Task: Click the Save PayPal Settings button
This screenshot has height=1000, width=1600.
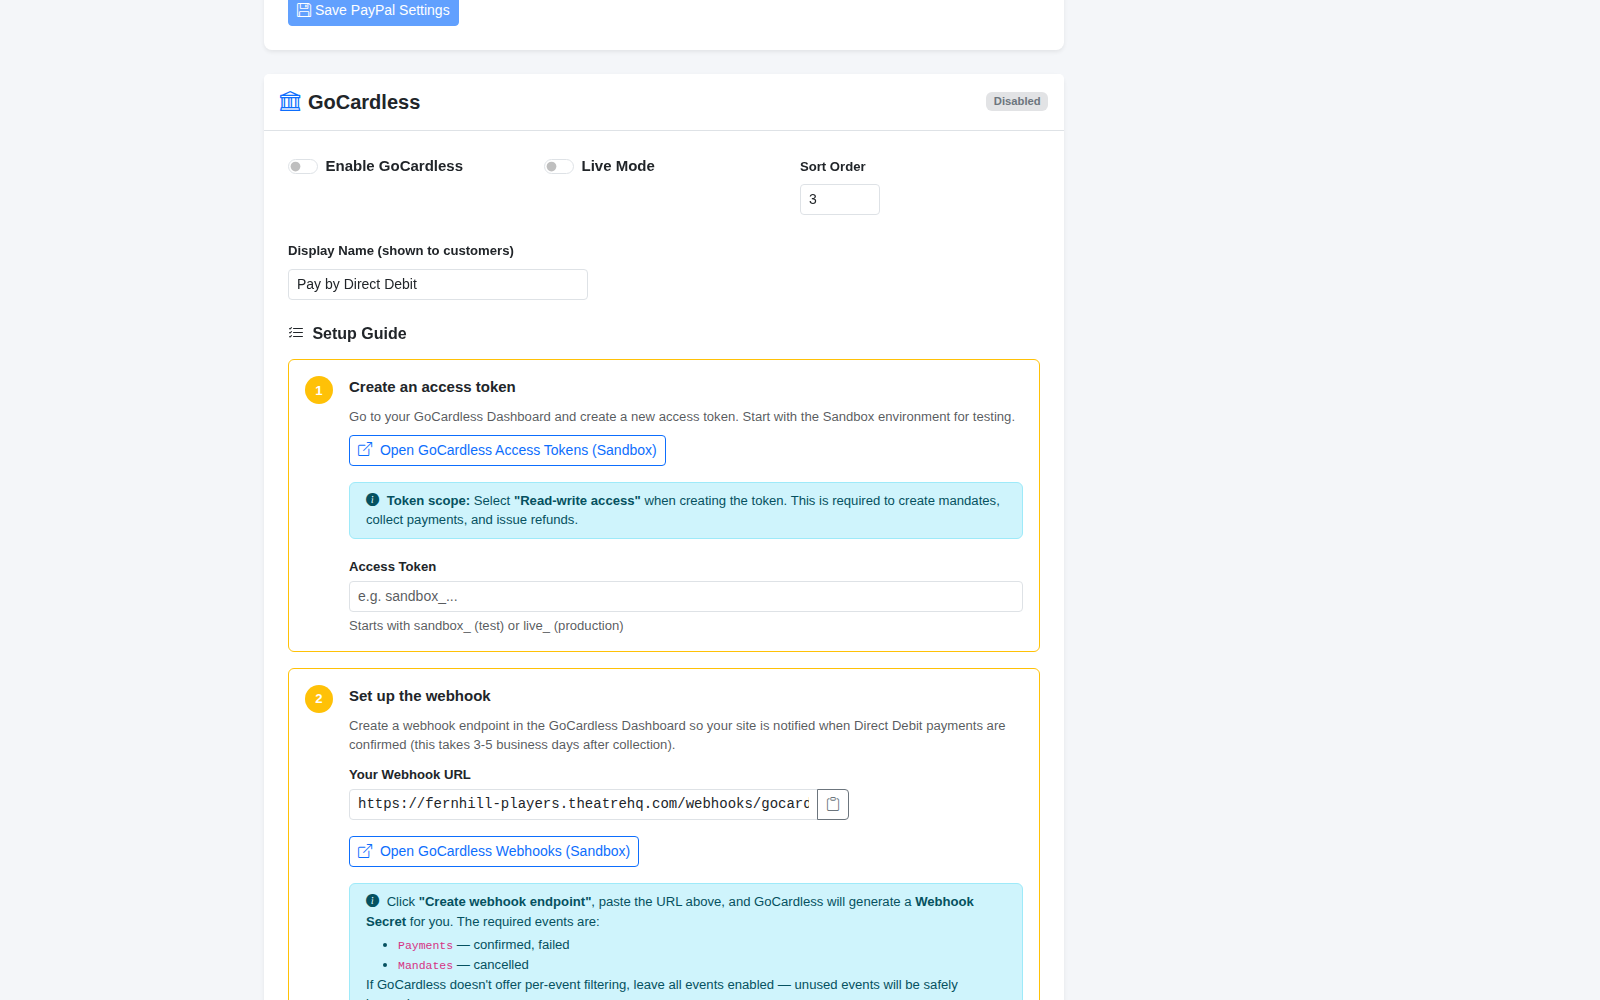Action: pyautogui.click(x=373, y=11)
